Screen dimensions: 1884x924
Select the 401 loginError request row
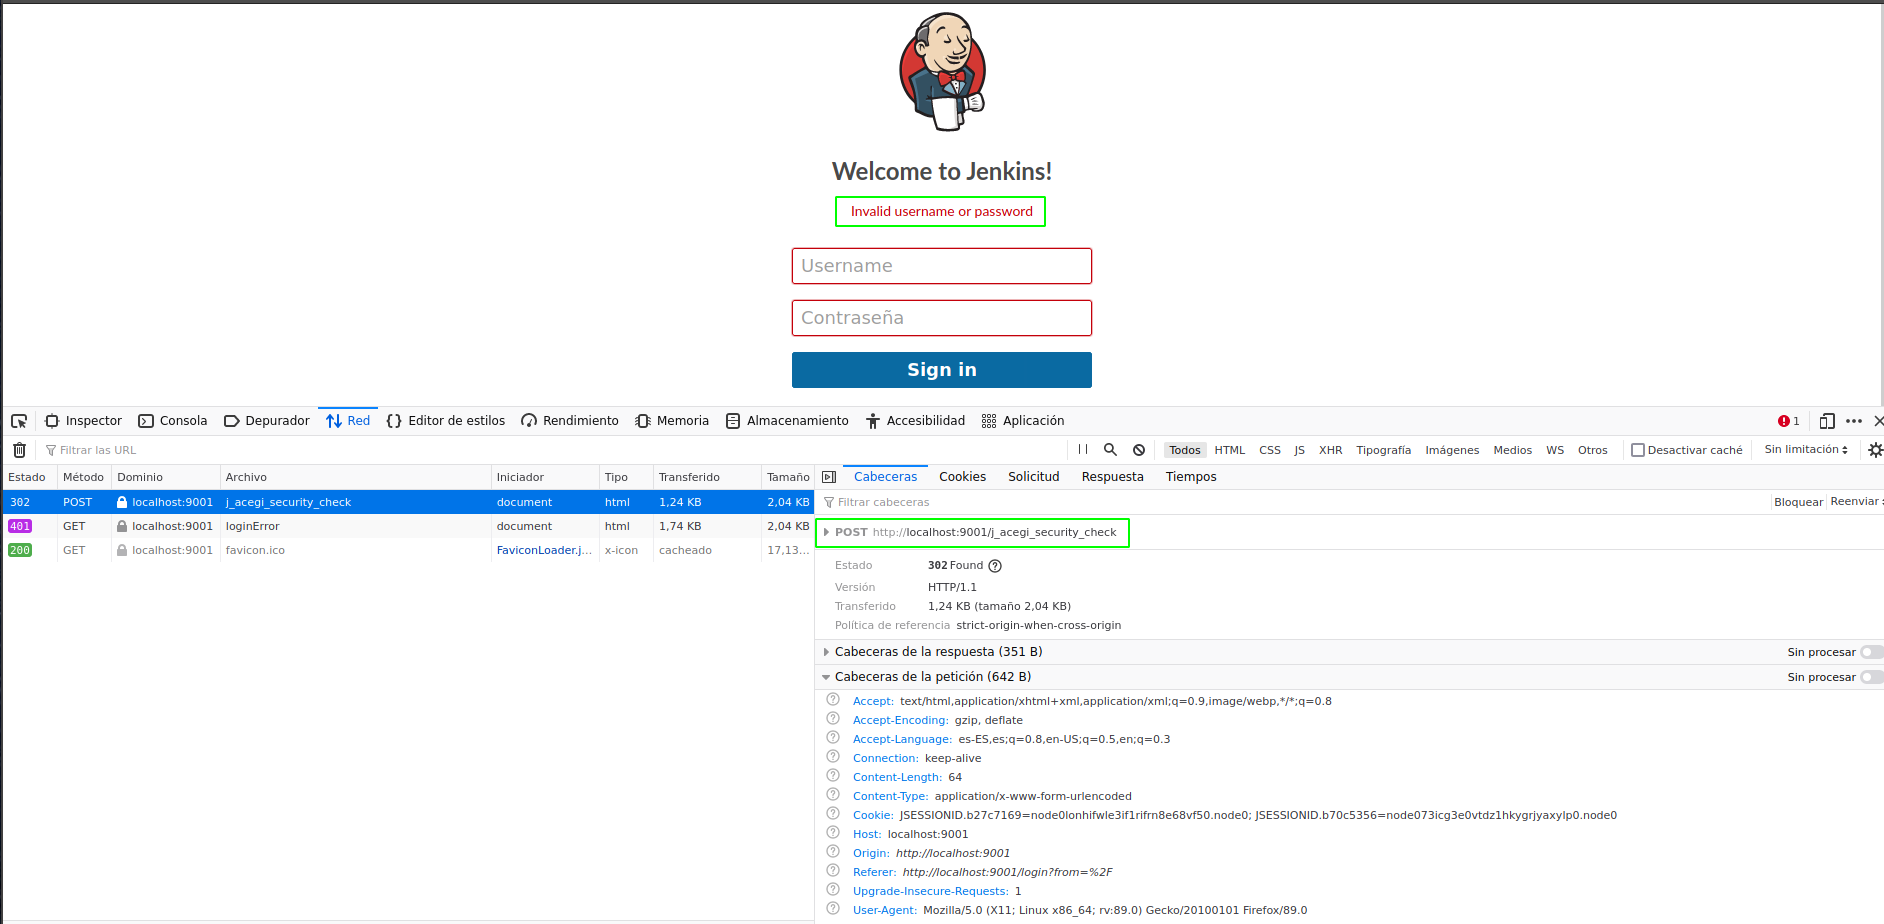(x=408, y=526)
